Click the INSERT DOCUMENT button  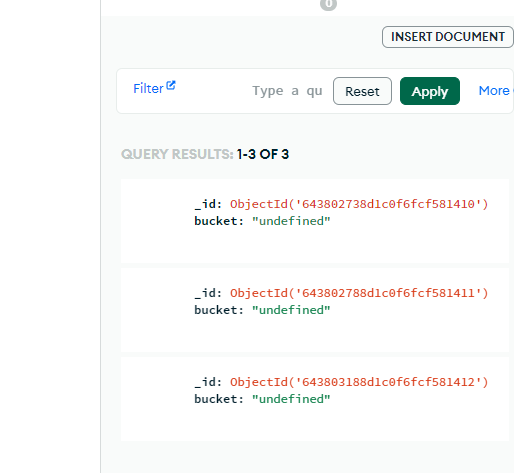point(448,37)
